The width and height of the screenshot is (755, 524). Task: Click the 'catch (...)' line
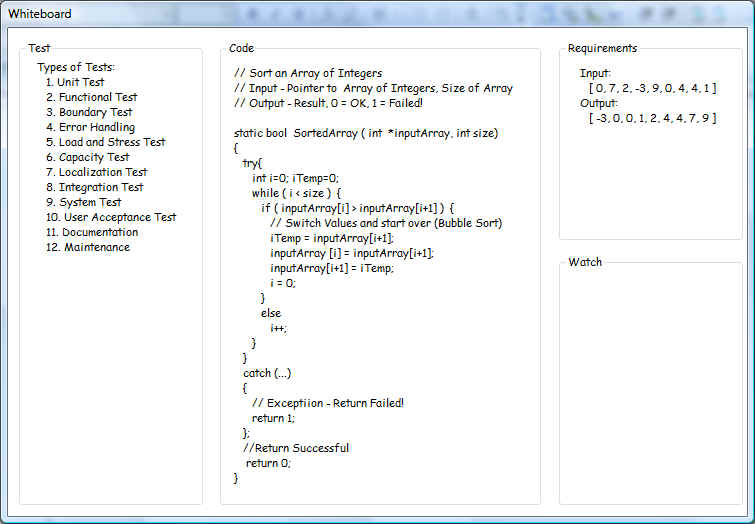(x=267, y=373)
